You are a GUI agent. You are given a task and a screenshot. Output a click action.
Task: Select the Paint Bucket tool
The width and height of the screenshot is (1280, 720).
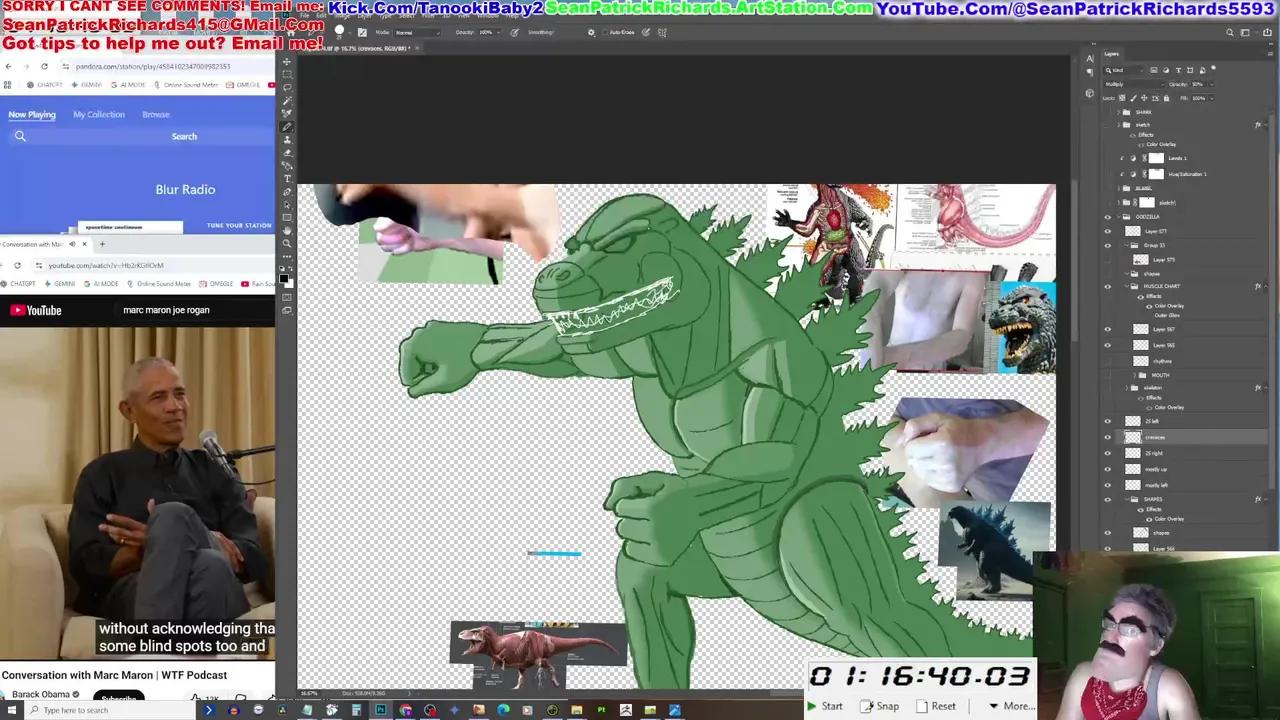tap(287, 165)
